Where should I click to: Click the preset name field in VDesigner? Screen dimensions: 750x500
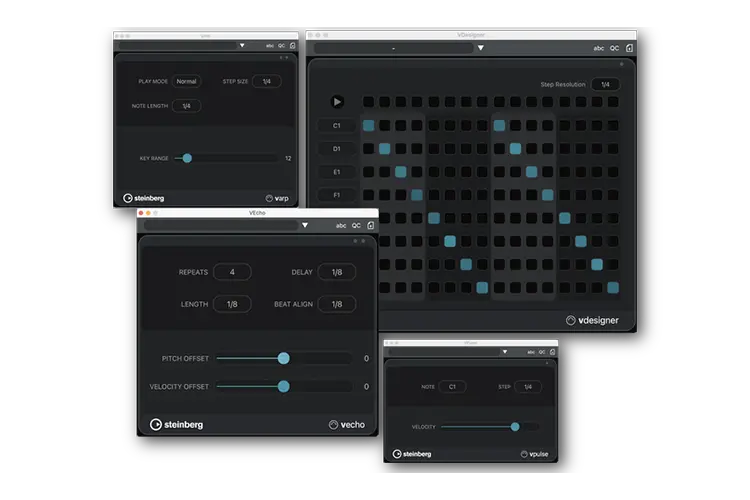click(394, 48)
